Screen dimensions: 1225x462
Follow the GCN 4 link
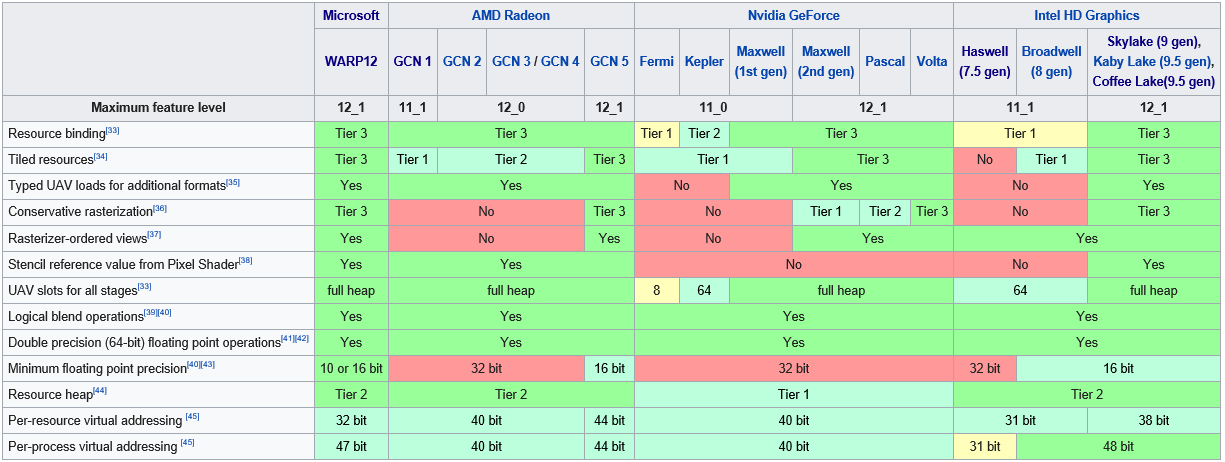coord(560,61)
